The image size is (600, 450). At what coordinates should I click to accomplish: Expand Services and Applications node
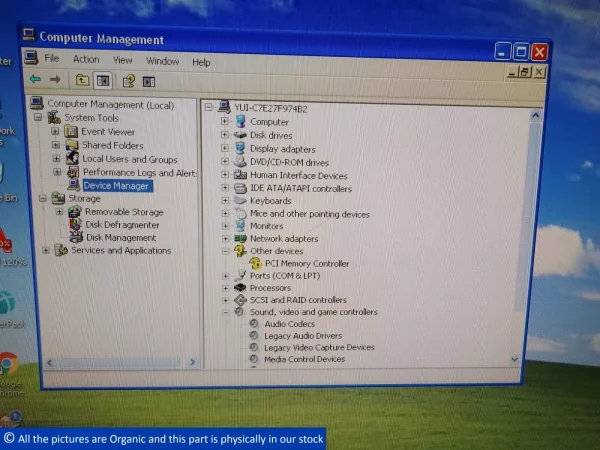point(46,250)
